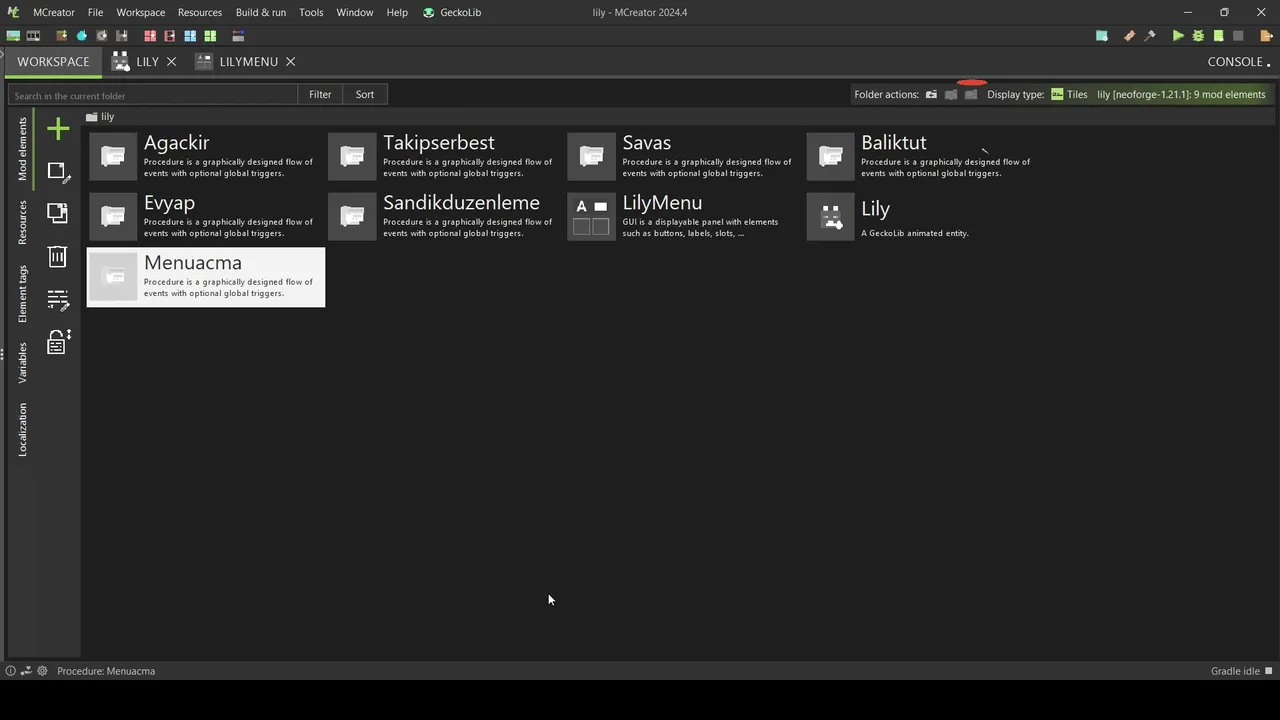Select the Element tags side tab
Screen dimensions: 1280x720
click(22, 294)
